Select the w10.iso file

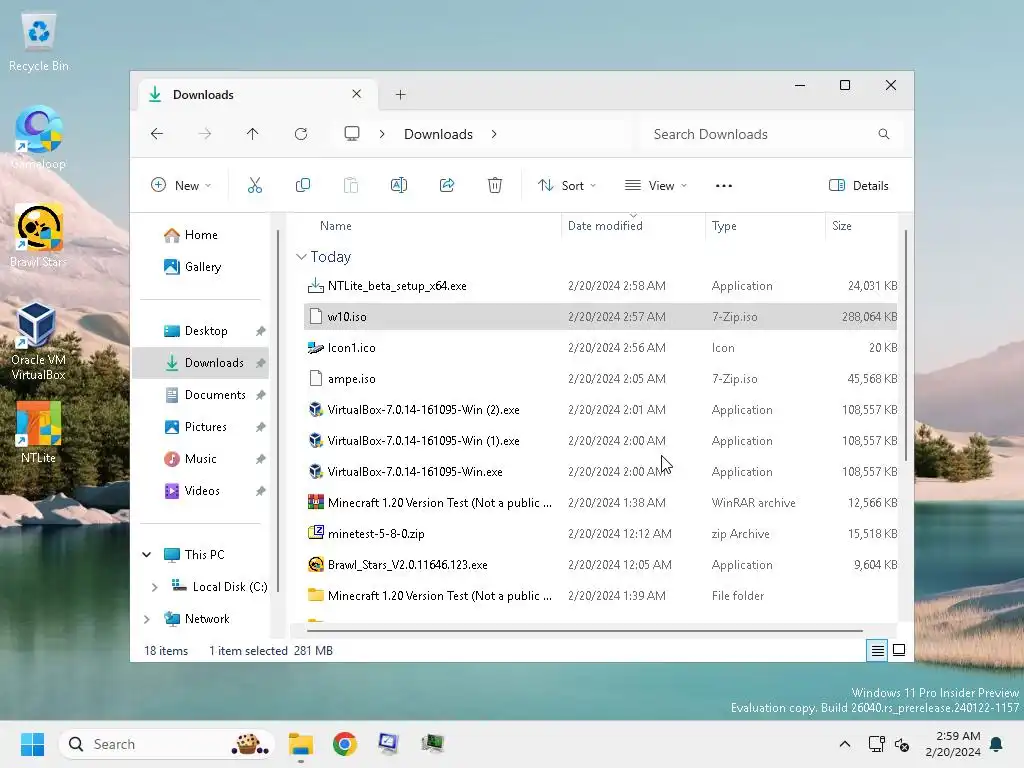click(601, 317)
